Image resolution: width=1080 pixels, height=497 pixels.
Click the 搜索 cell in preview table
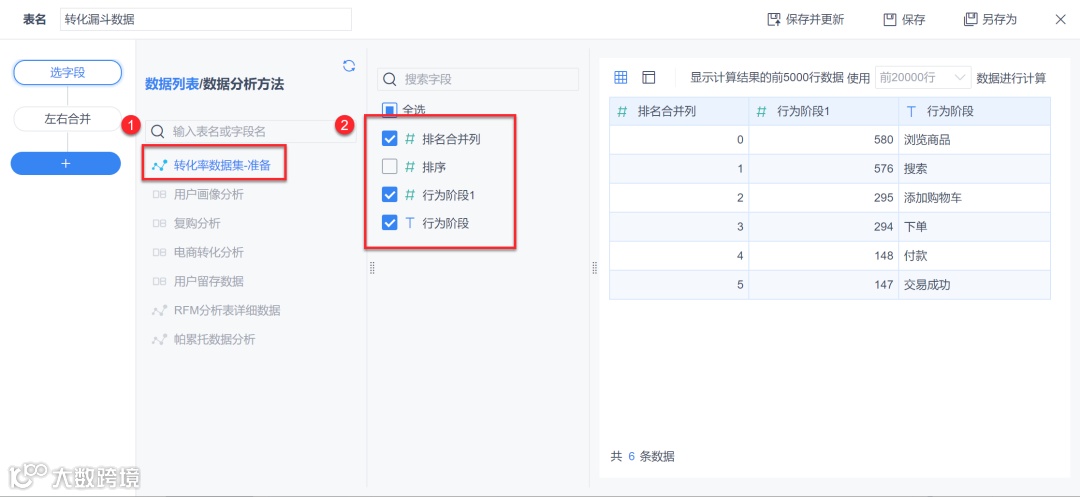point(975,169)
